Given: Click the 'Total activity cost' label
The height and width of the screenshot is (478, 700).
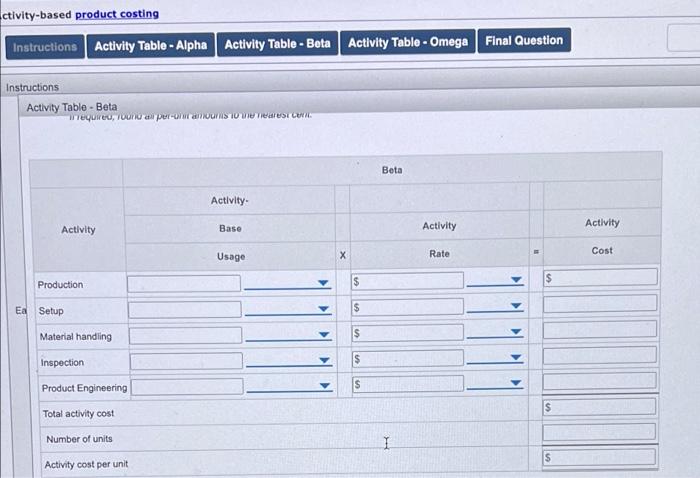Looking at the screenshot, I should (78, 414).
